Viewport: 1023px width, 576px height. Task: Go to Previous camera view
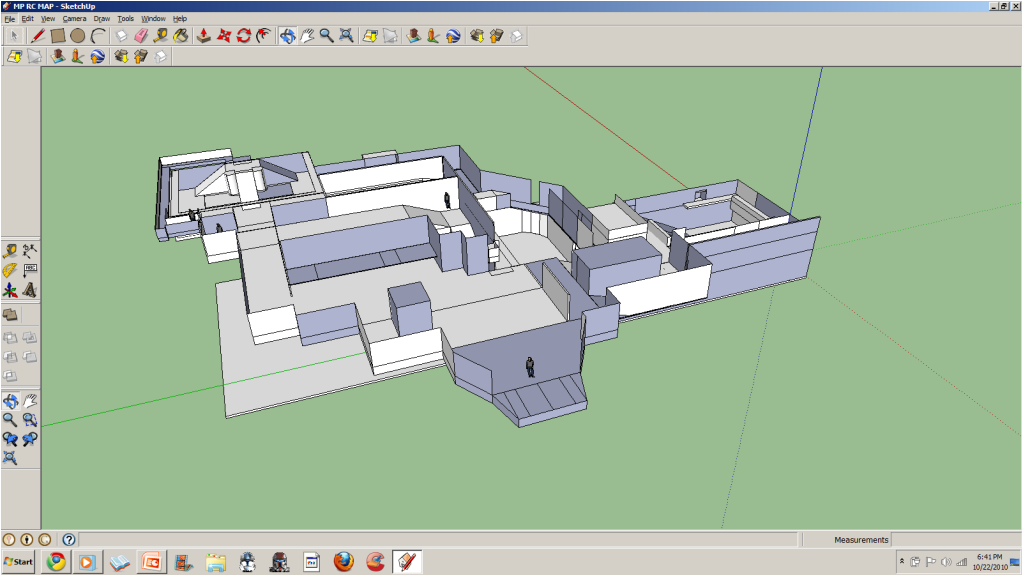coord(10,439)
